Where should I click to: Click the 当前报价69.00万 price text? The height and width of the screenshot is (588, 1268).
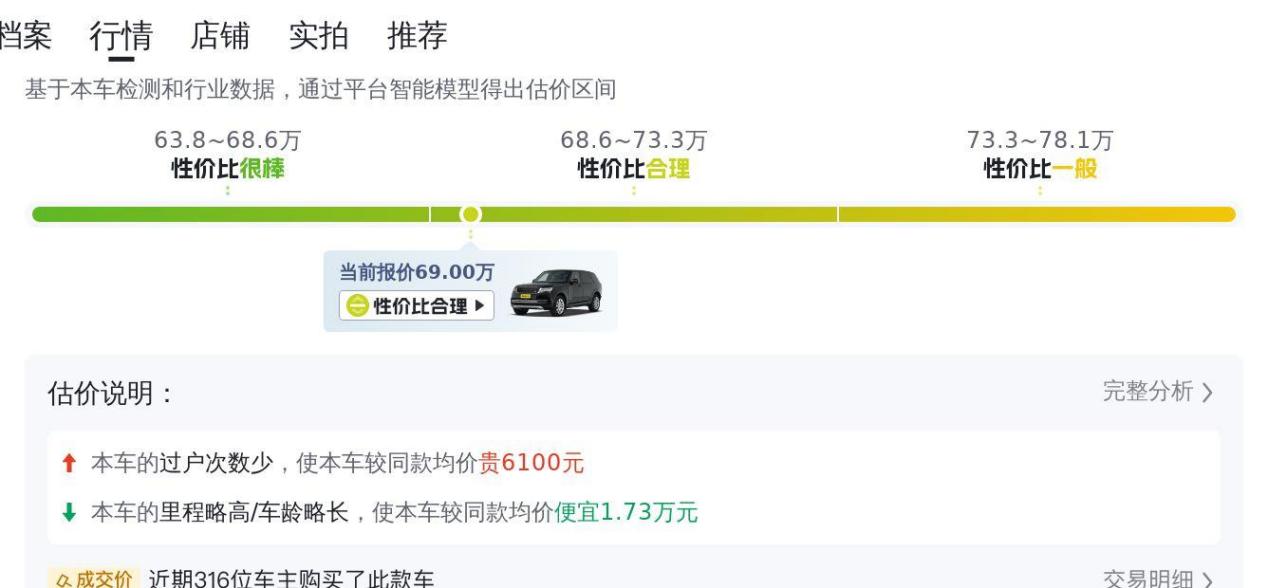421,273
